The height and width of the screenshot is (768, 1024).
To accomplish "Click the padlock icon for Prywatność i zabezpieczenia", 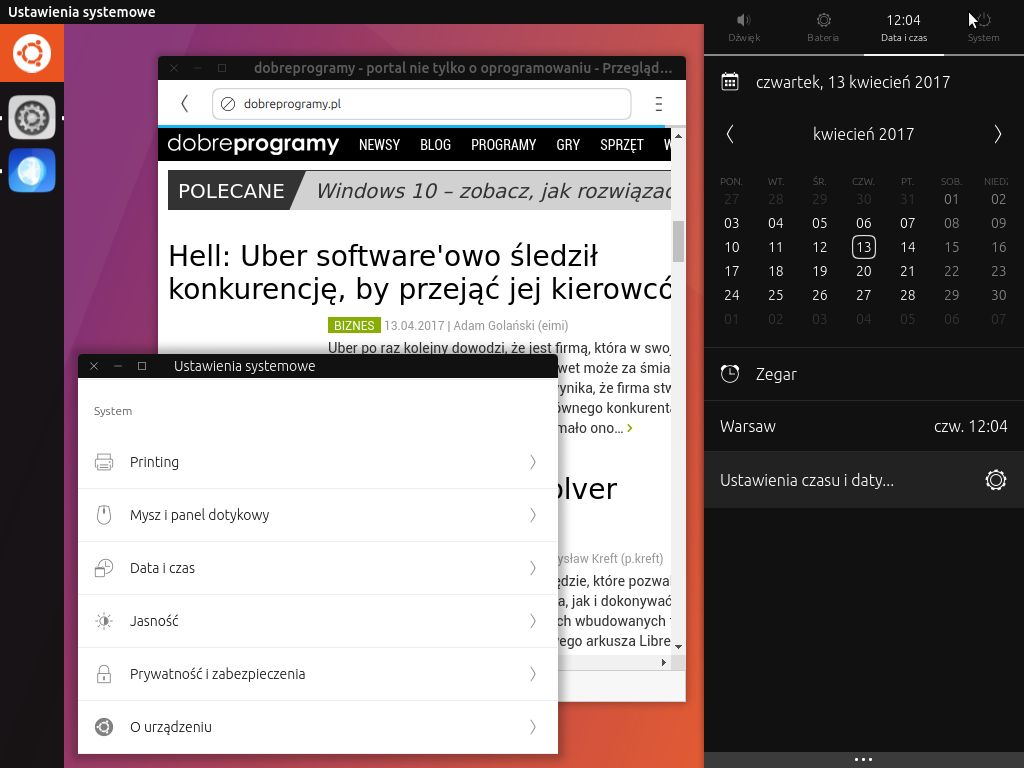I will (104, 673).
